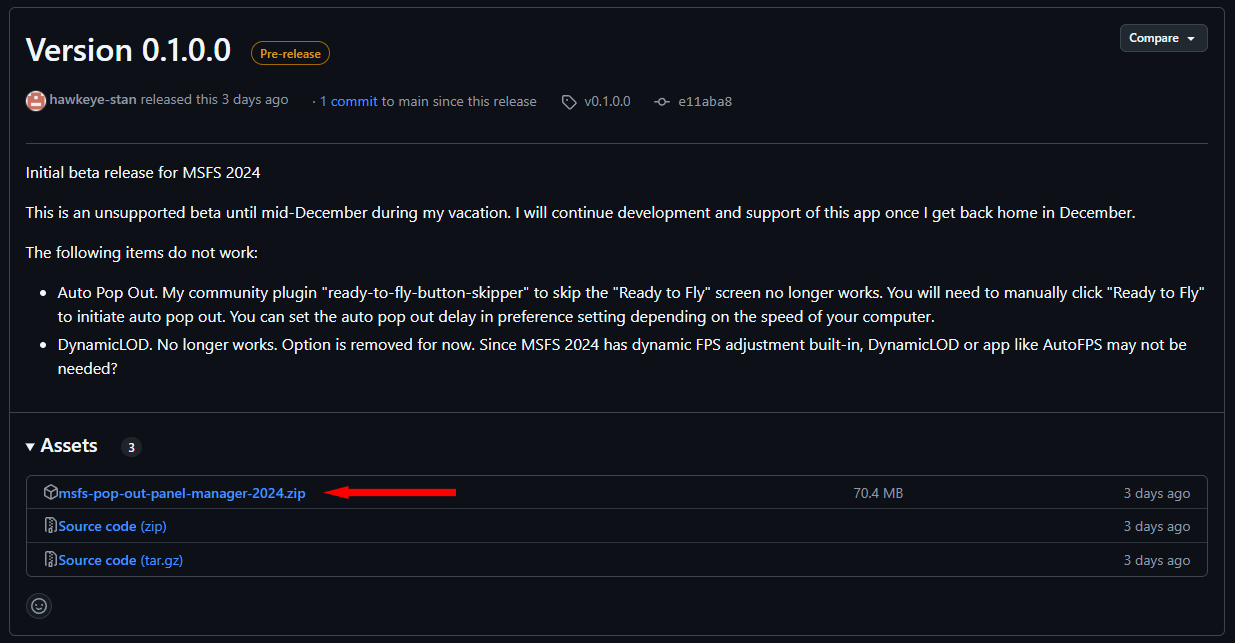Click the package icon for msfs-pop-out-panel-manager-2024.zip
The width and height of the screenshot is (1235, 643).
(x=51, y=492)
